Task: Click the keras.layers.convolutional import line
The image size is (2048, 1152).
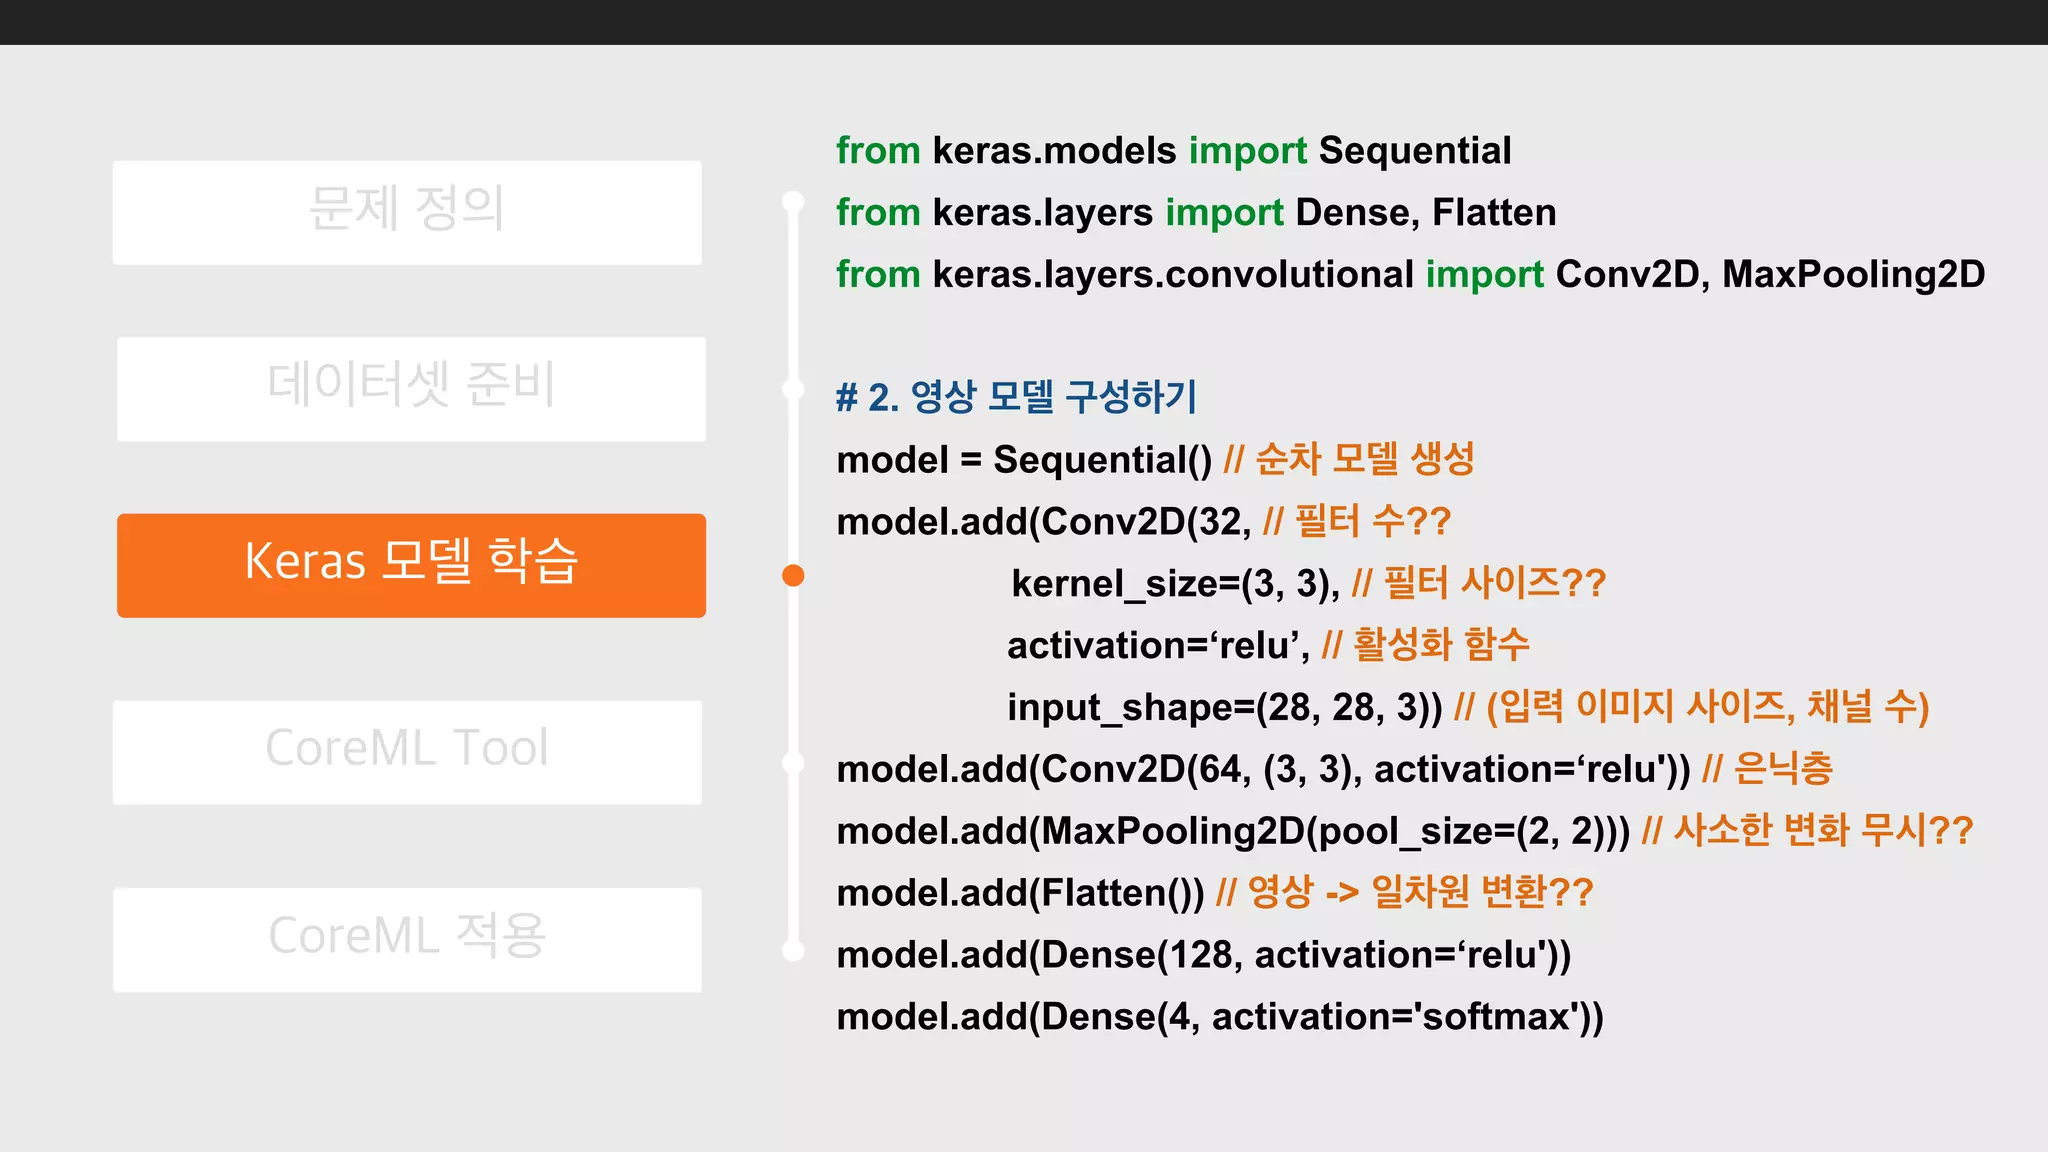Action: 1411,274
